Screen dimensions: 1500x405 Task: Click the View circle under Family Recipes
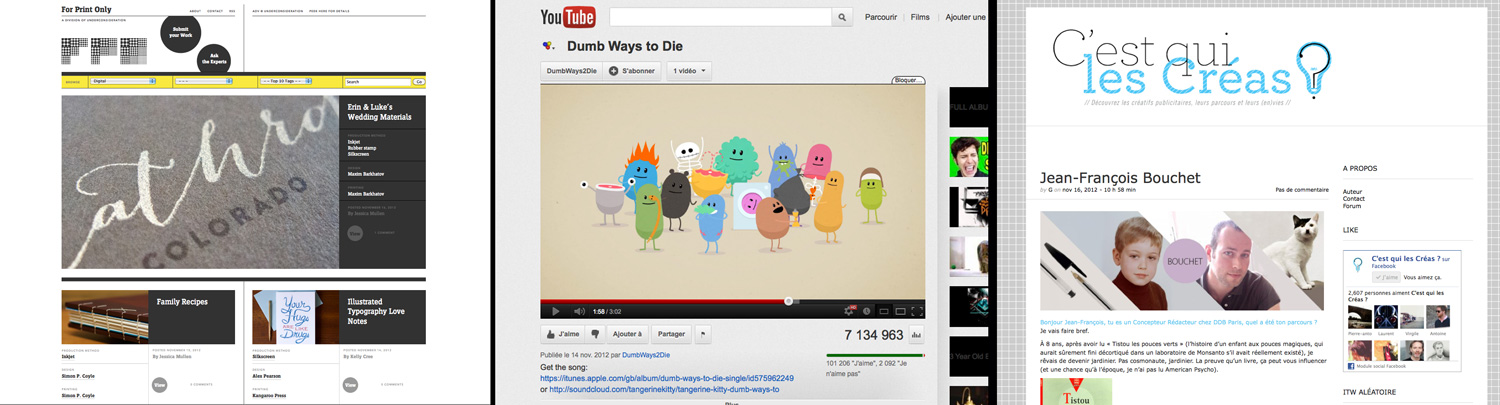click(159, 384)
